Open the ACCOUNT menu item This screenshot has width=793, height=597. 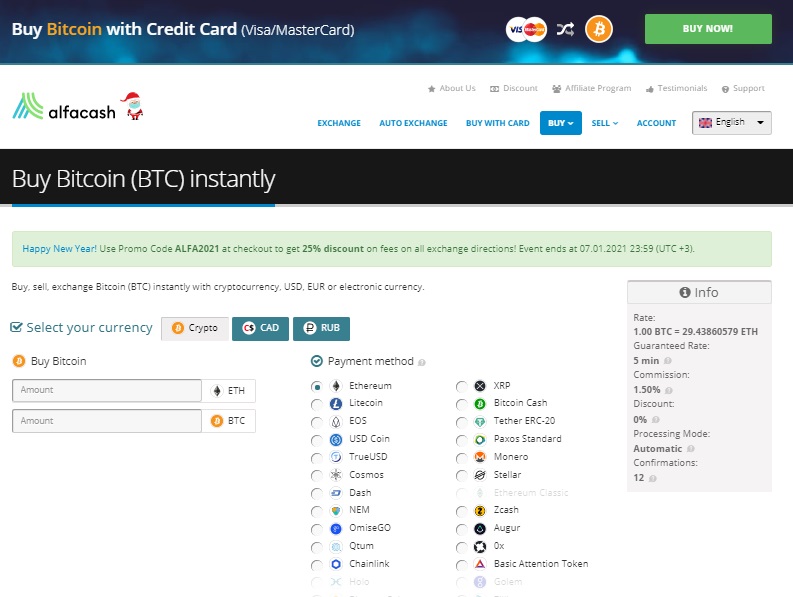coord(656,123)
